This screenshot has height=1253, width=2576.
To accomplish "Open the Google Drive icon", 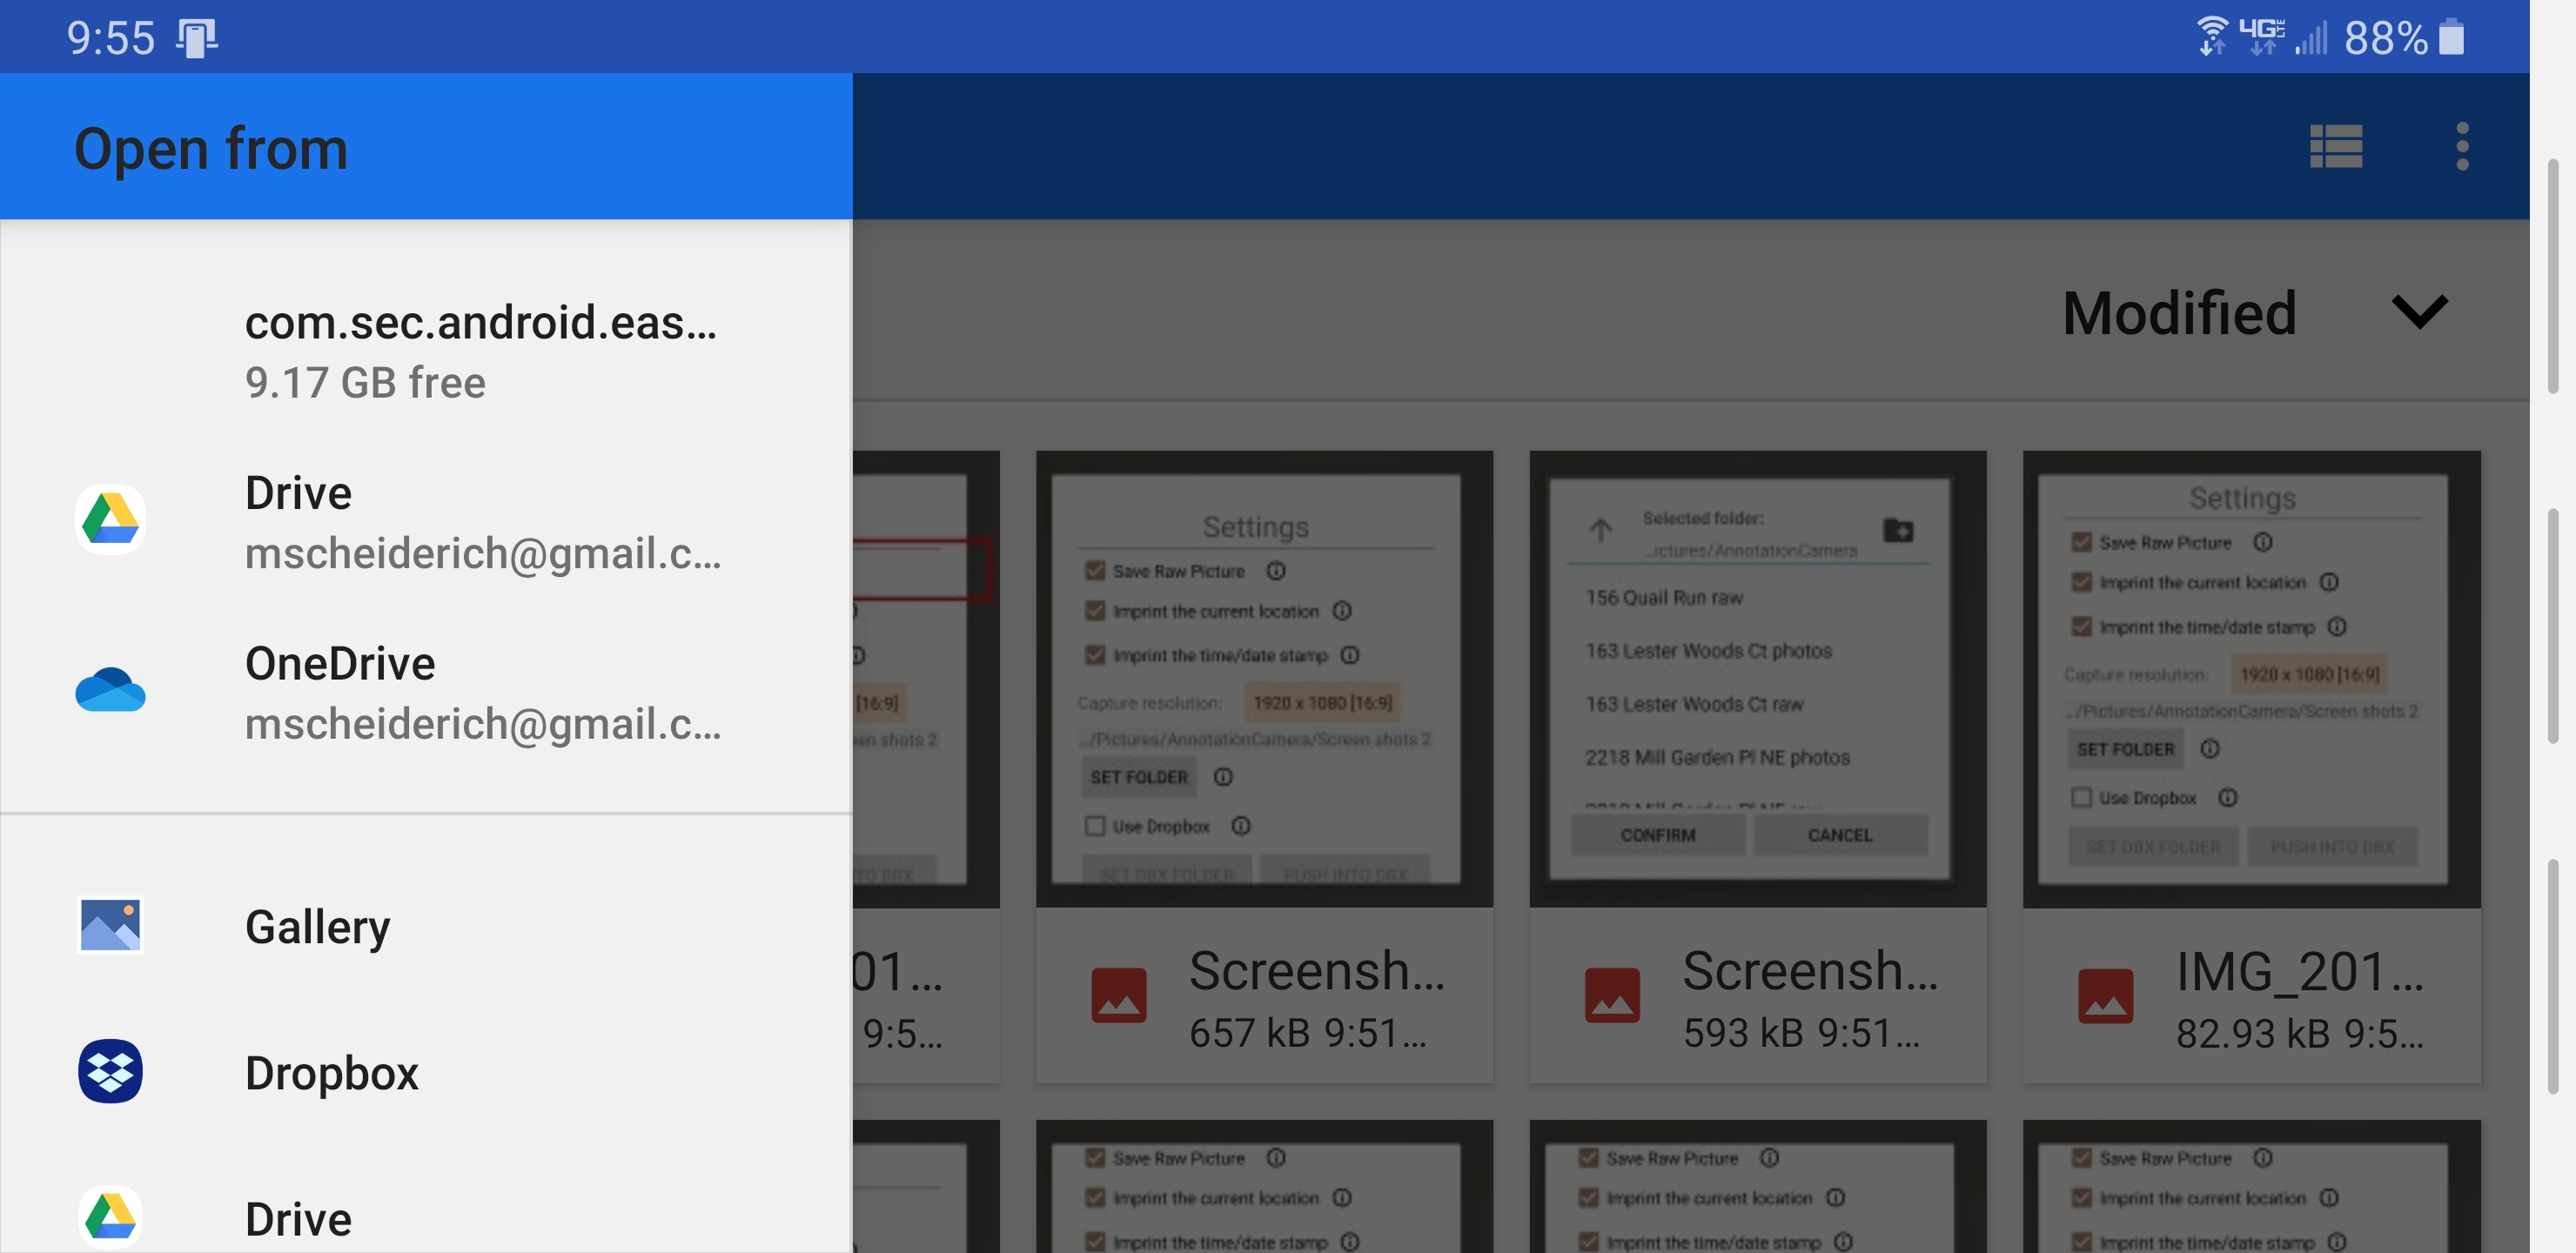I will point(110,519).
